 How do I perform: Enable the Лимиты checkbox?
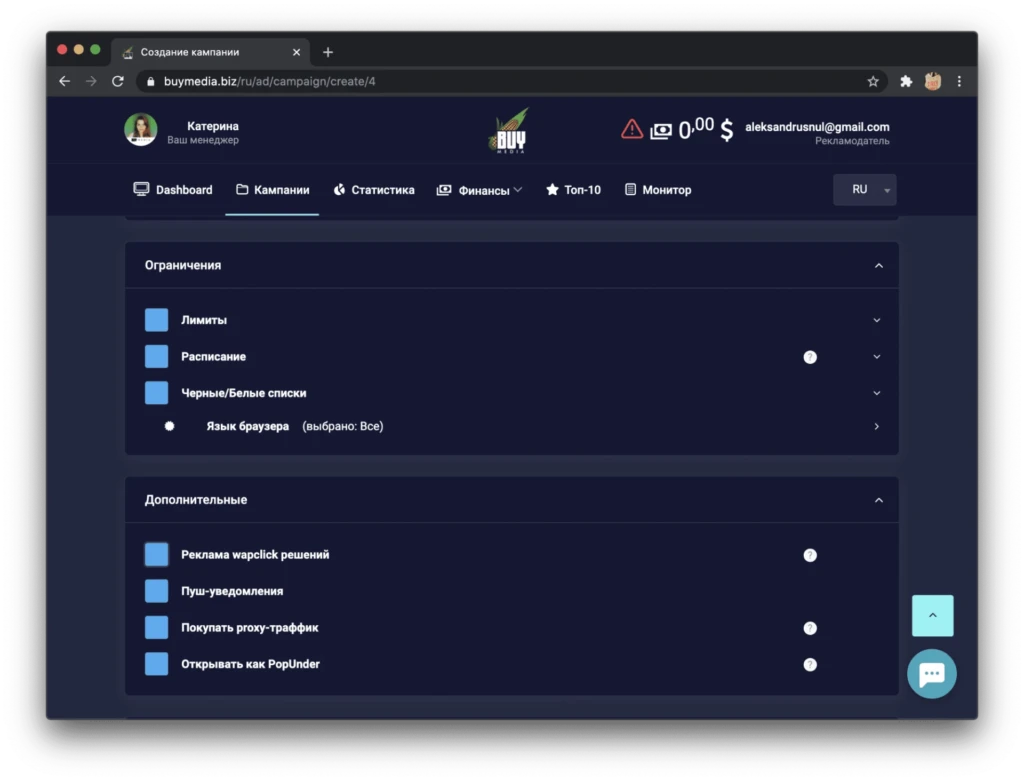coord(156,320)
